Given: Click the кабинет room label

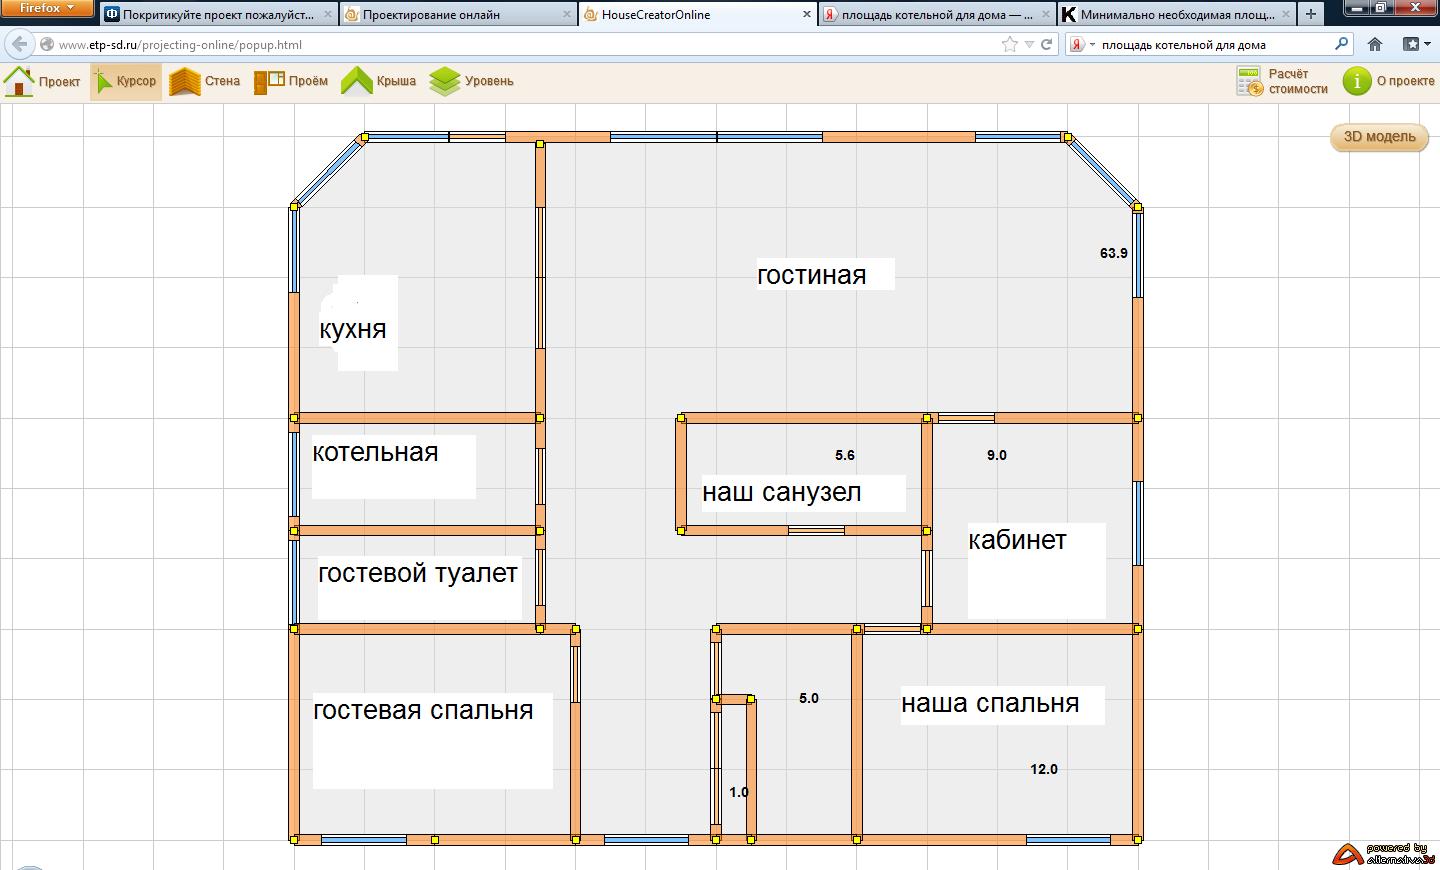Looking at the screenshot, I should (1018, 540).
